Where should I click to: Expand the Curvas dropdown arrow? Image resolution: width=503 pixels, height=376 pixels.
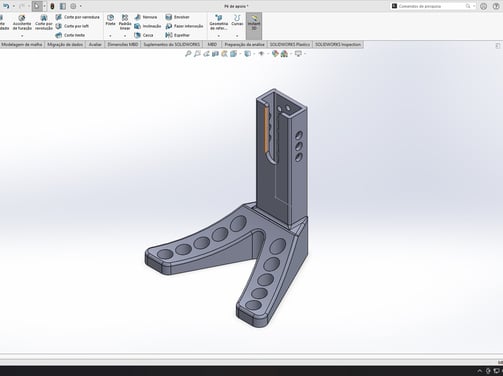237,36
